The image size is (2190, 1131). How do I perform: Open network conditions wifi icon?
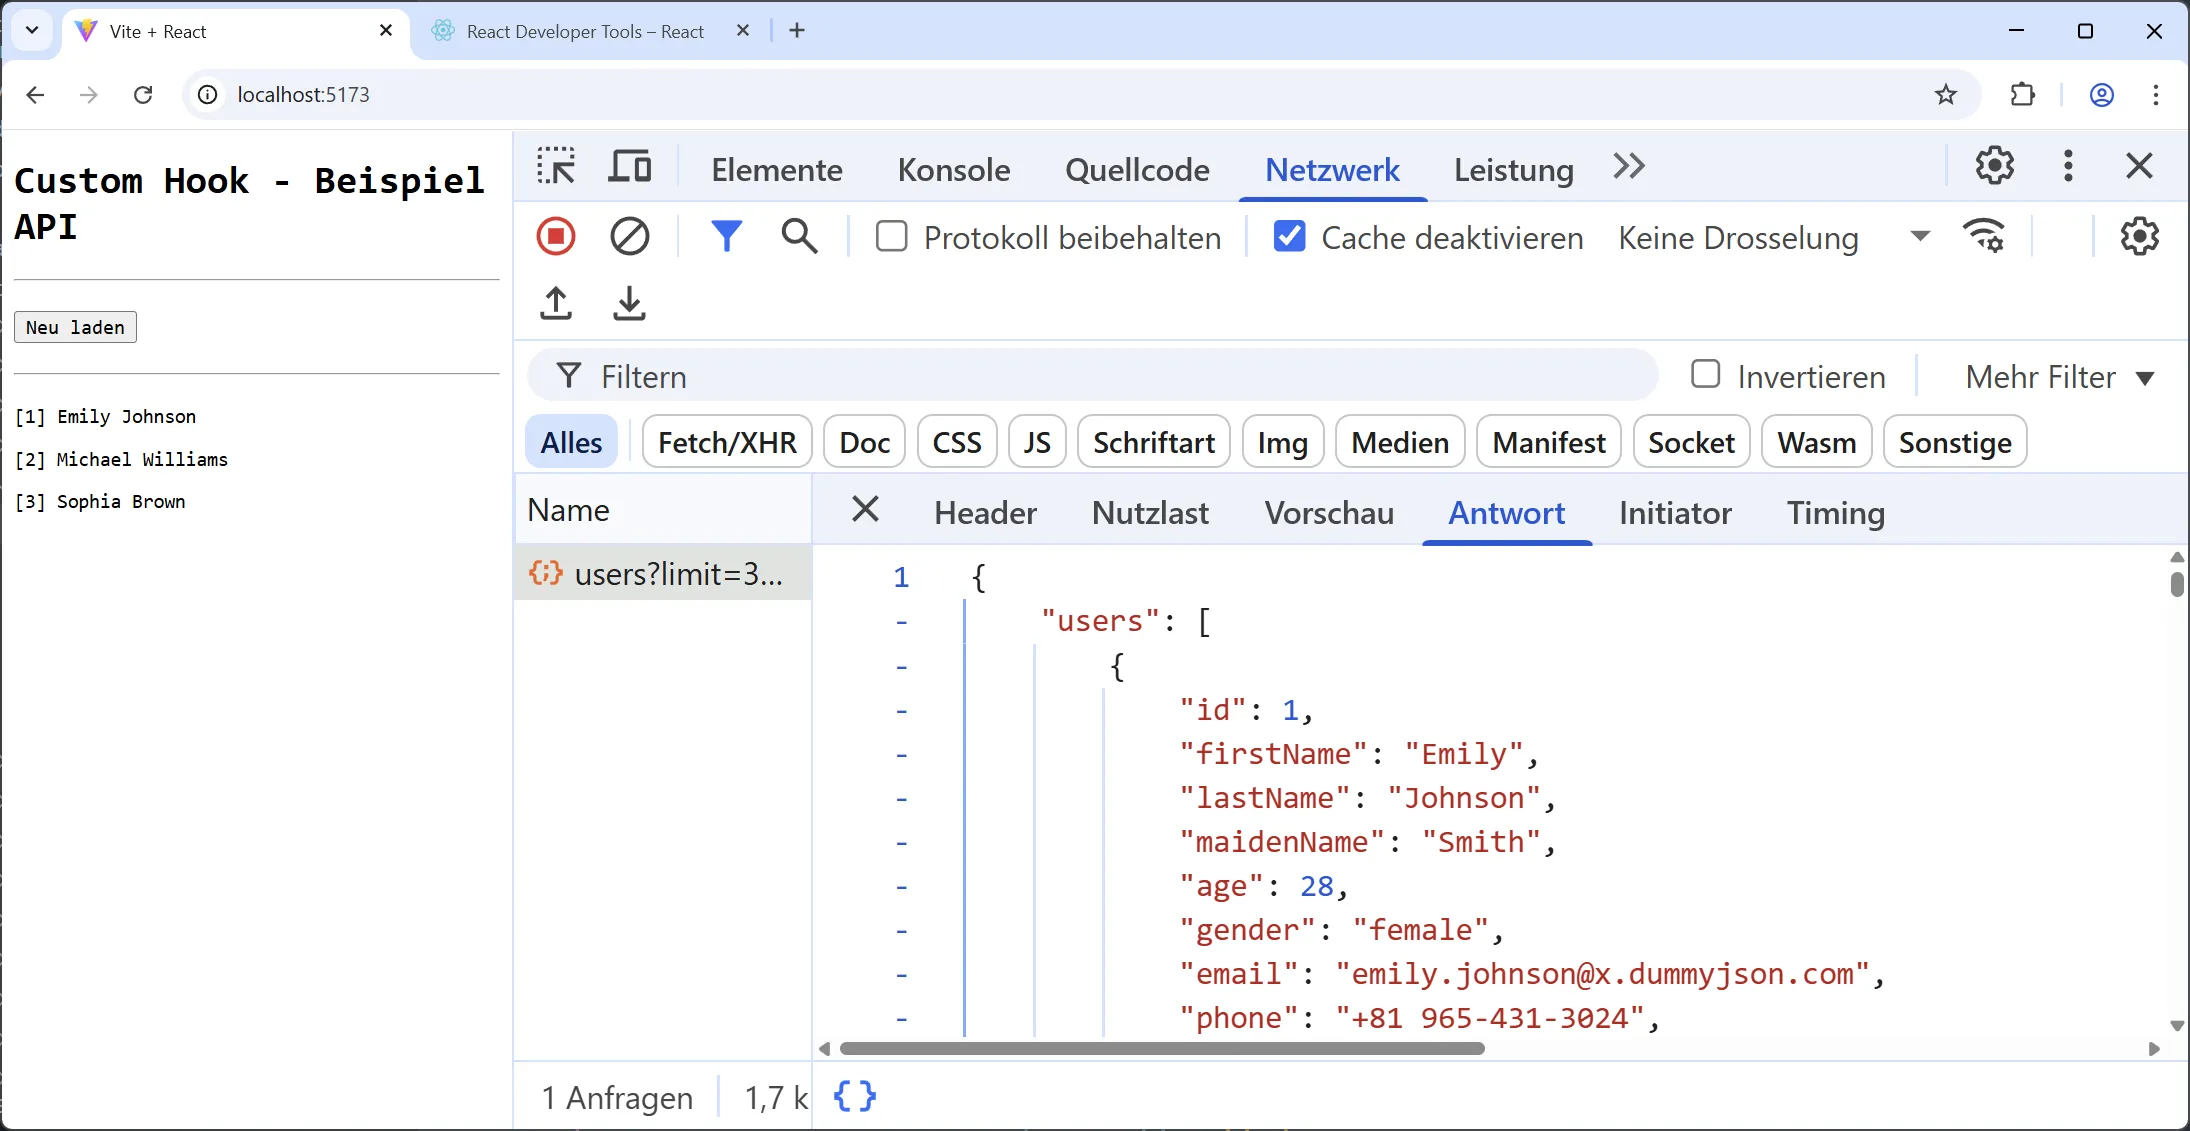[1984, 237]
